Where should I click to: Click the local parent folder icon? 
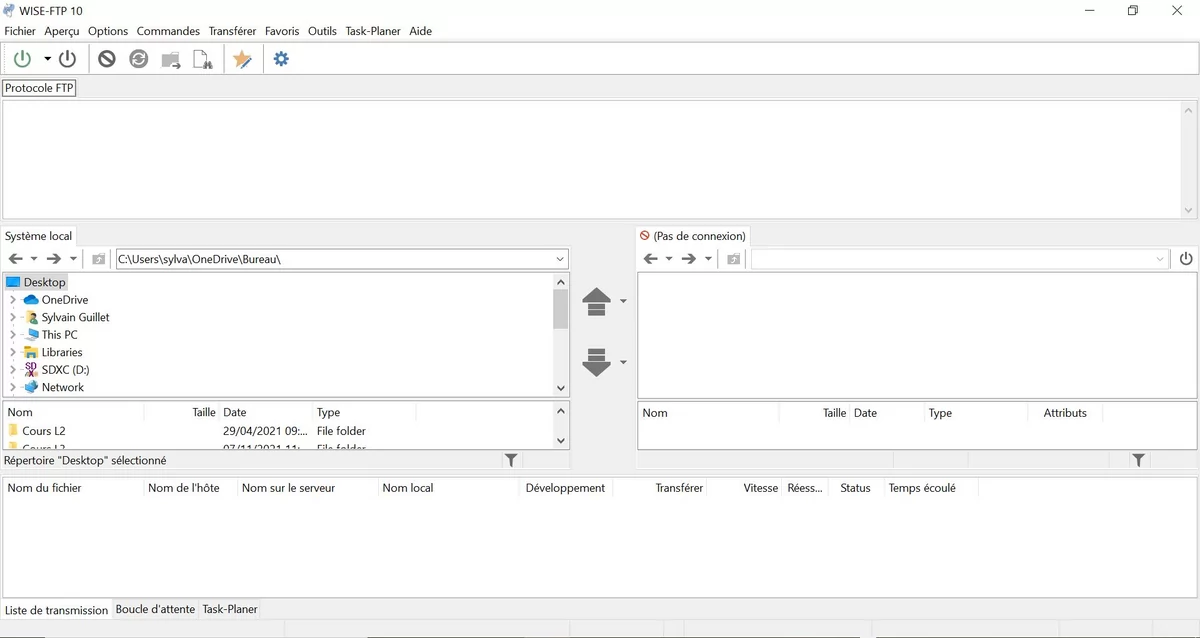coord(98,259)
